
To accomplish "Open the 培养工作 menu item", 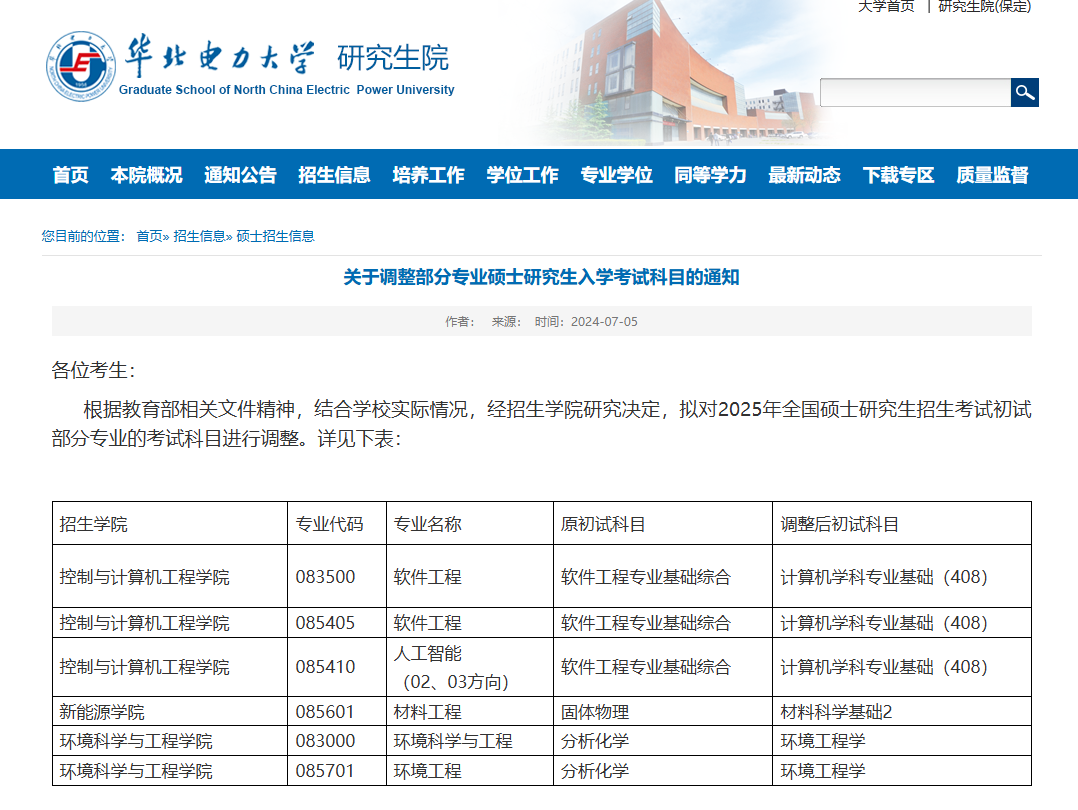I will pos(428,175).
